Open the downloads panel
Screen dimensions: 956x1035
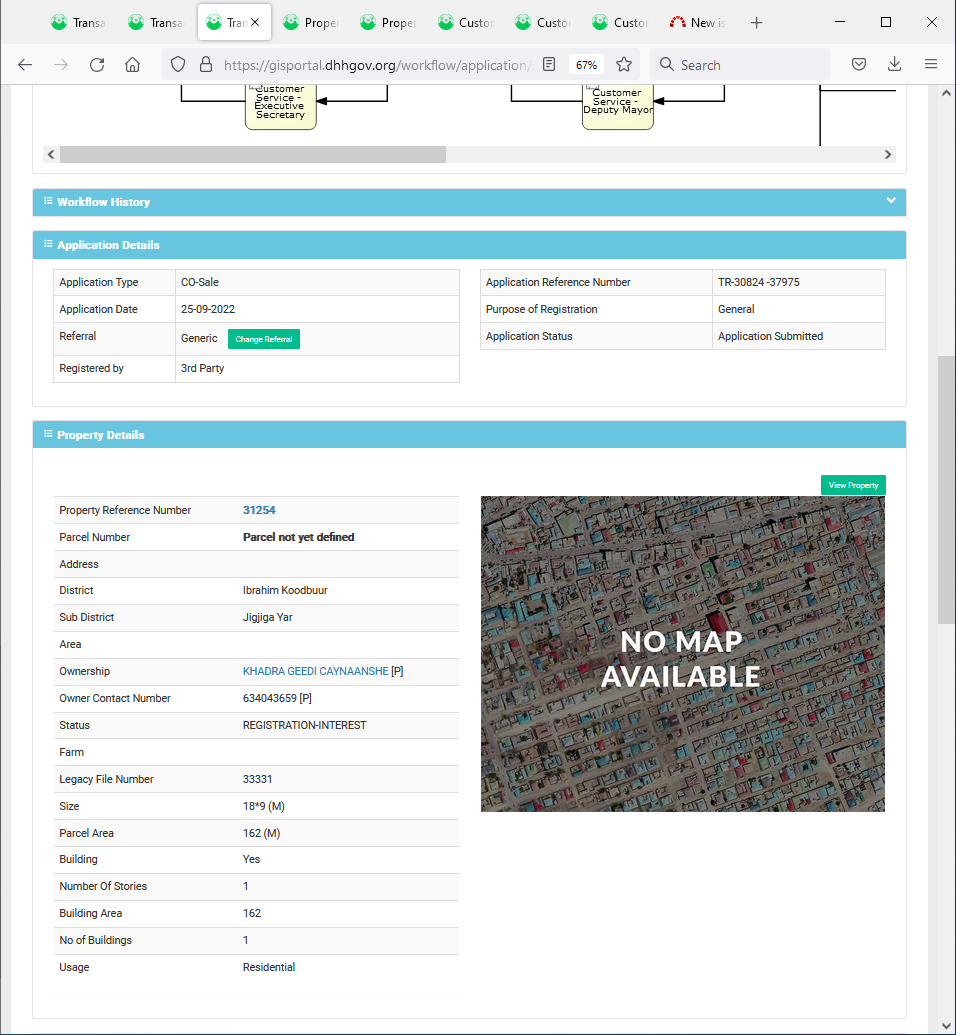click(895, 64)
